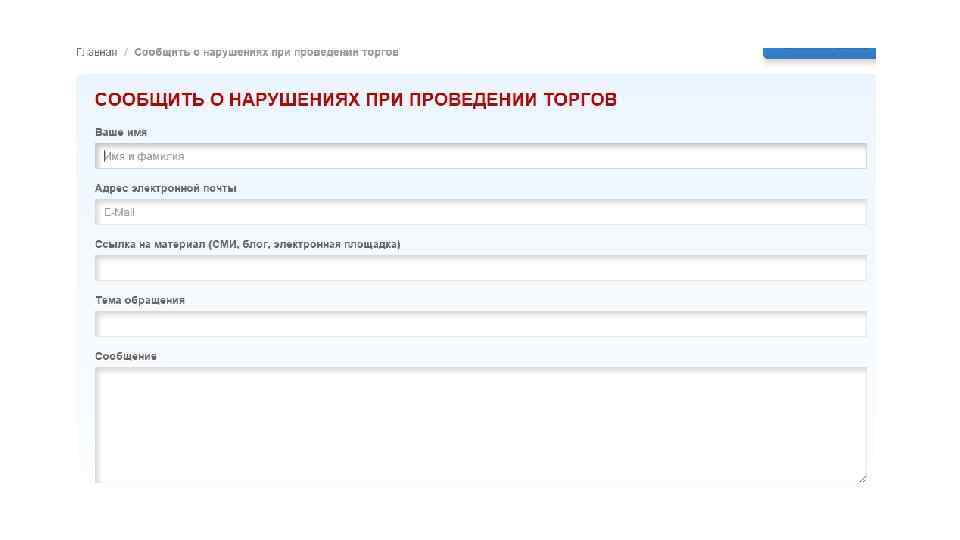Viewport: 960px width, 540px height.
Task: Click the blue button at top right
Action: tap(819, 53)
